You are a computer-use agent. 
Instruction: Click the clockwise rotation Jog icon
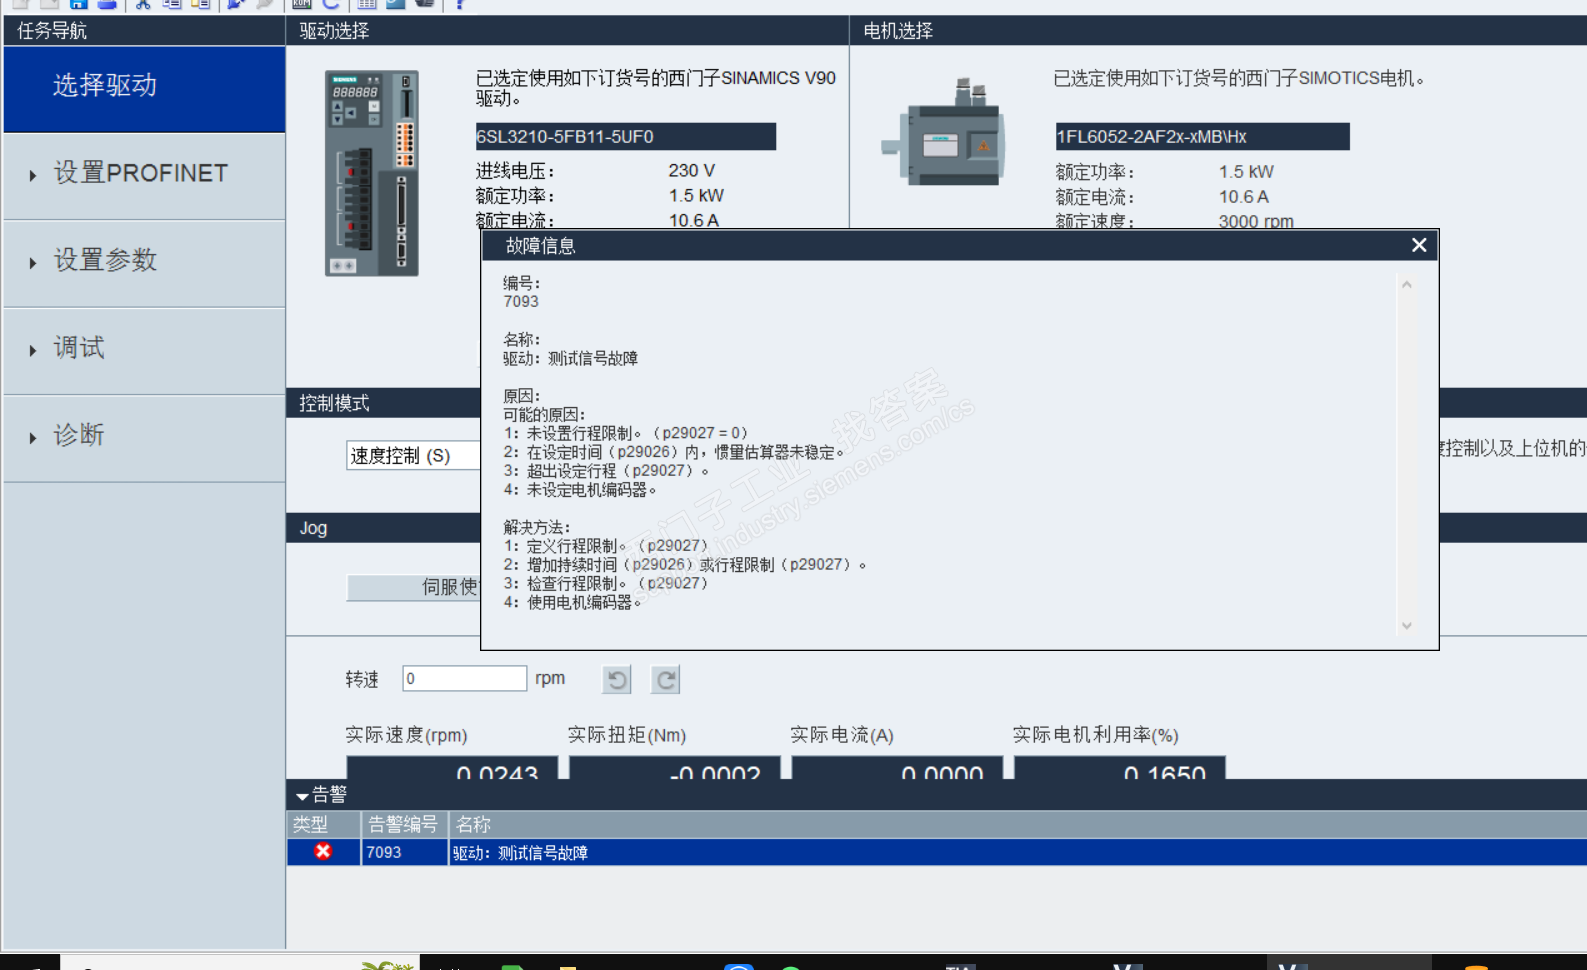[x=666, y=680]
